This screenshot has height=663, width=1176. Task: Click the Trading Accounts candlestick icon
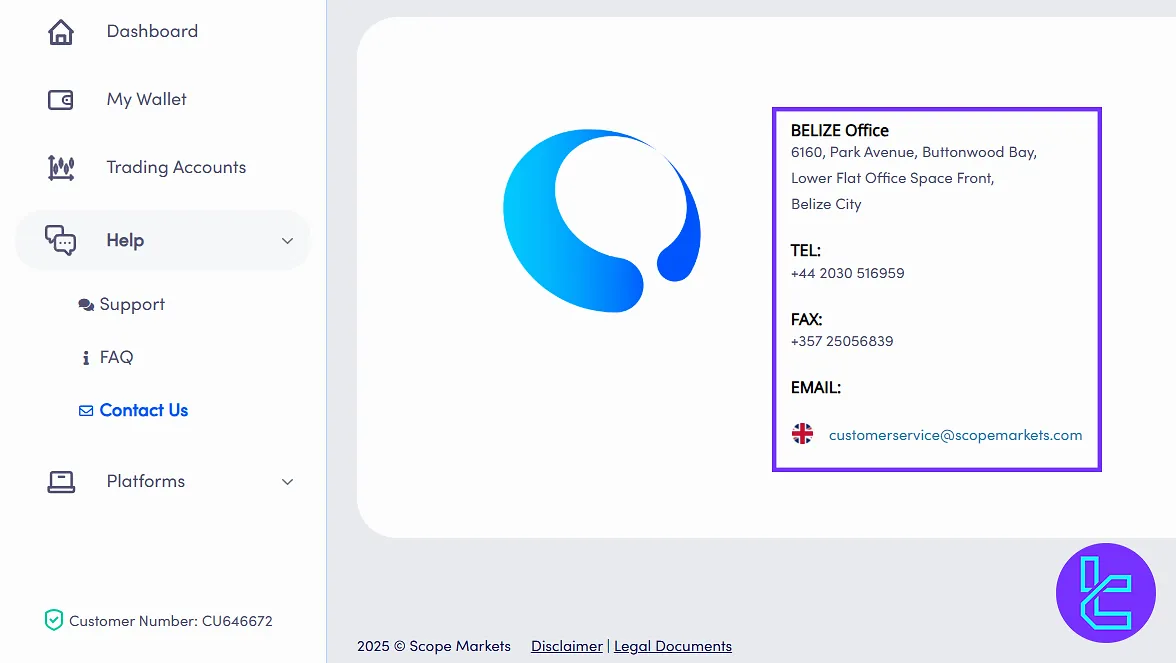tap(61, 168)
